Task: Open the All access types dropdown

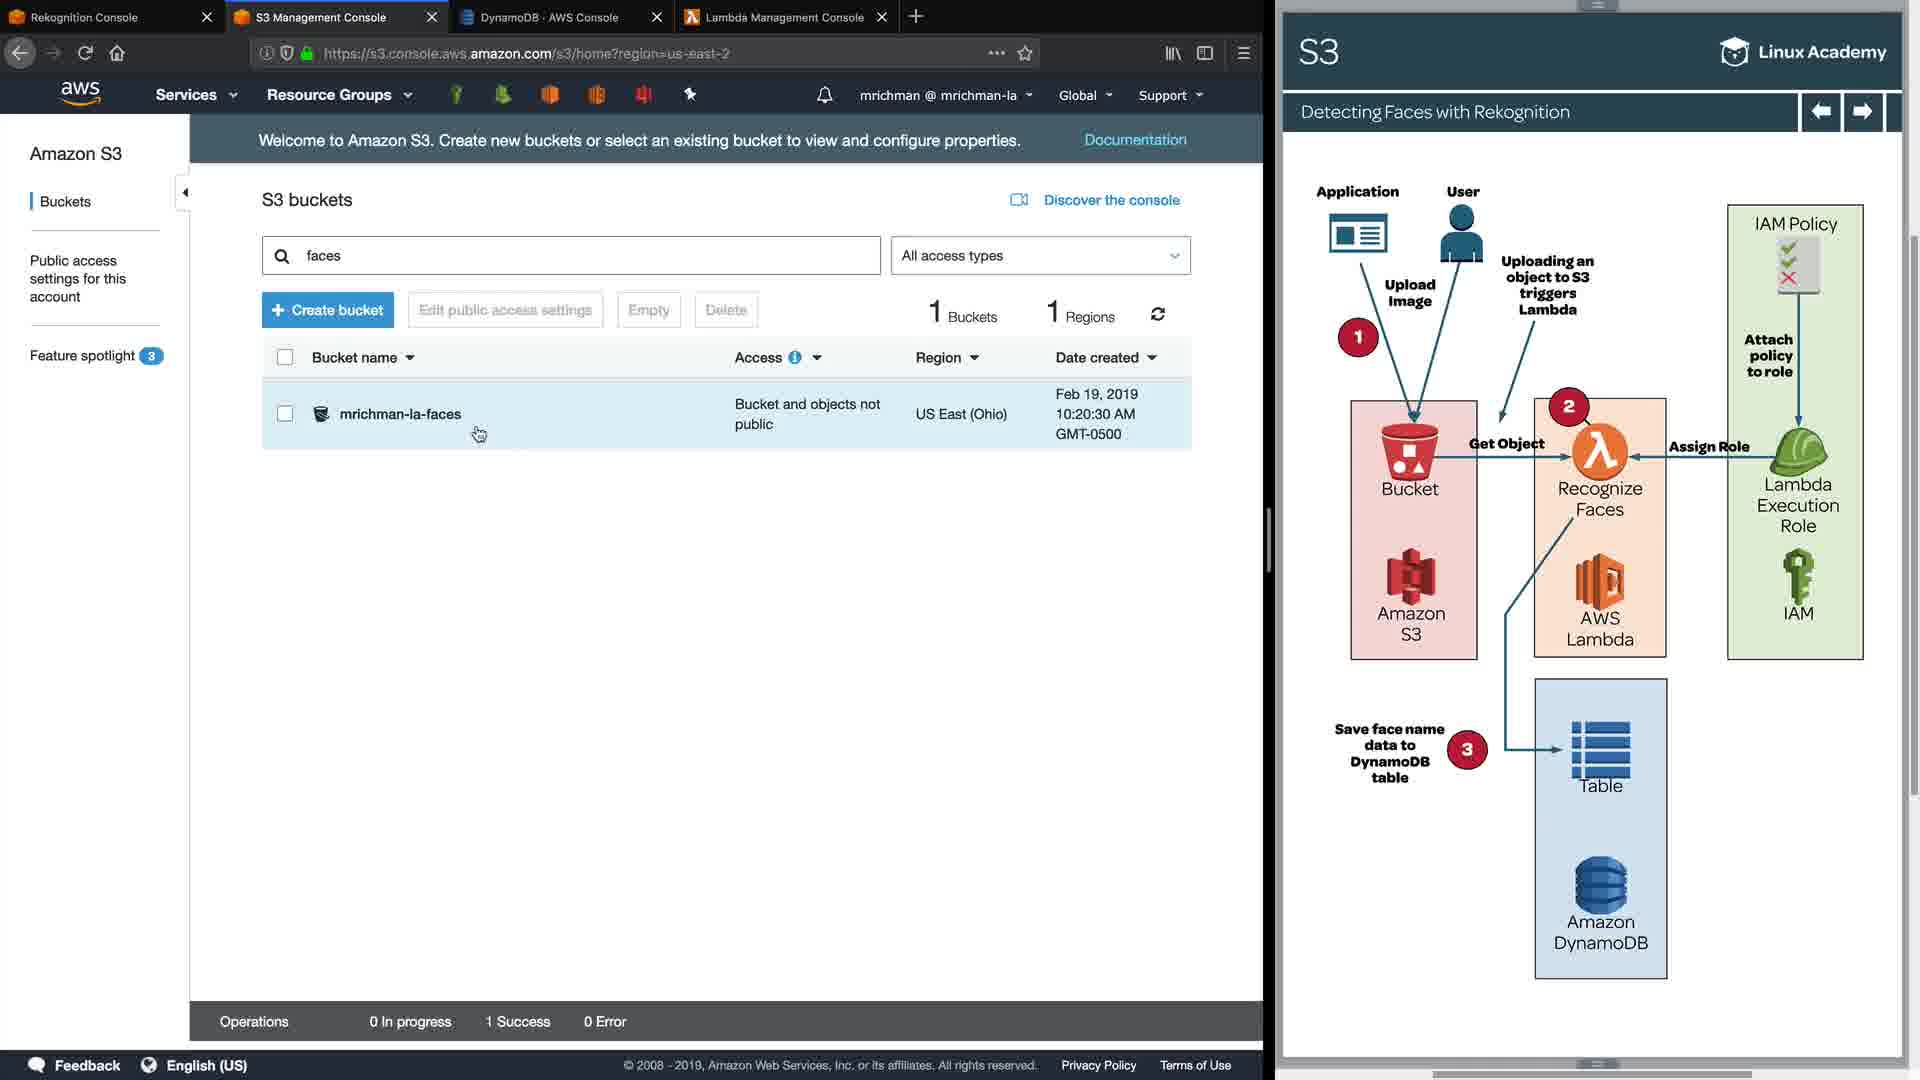Action: pyautogui.click(x=1040, y=256)
